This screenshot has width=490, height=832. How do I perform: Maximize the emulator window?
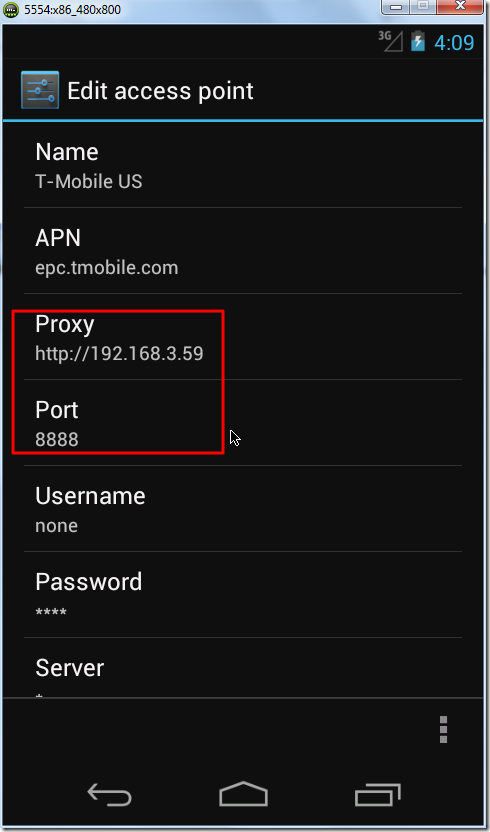click(x=423, y=6)
